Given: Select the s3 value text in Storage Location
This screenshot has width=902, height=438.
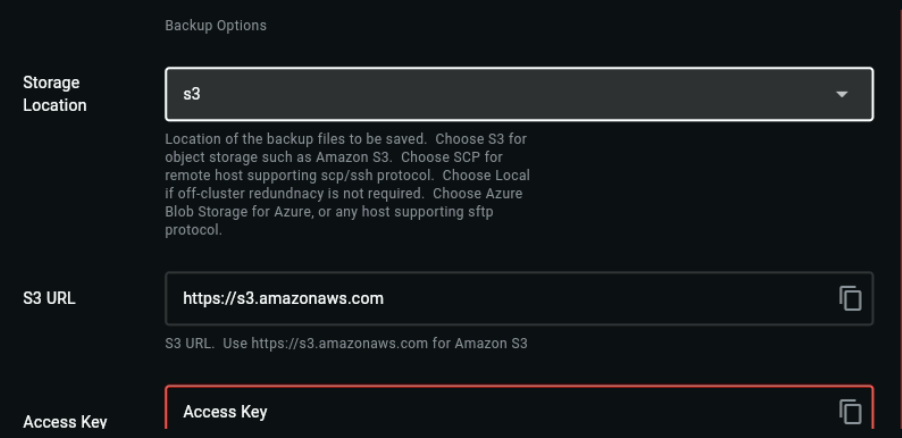Looking at the screenshot, I should (192, 94).
